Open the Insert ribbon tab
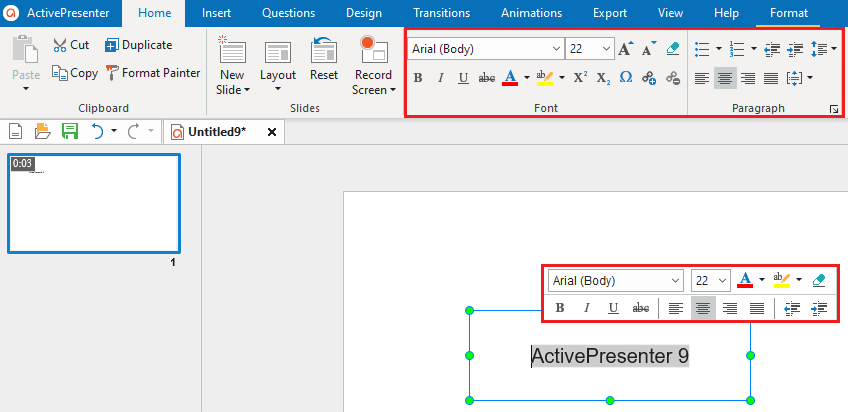 tap(217, 13)
